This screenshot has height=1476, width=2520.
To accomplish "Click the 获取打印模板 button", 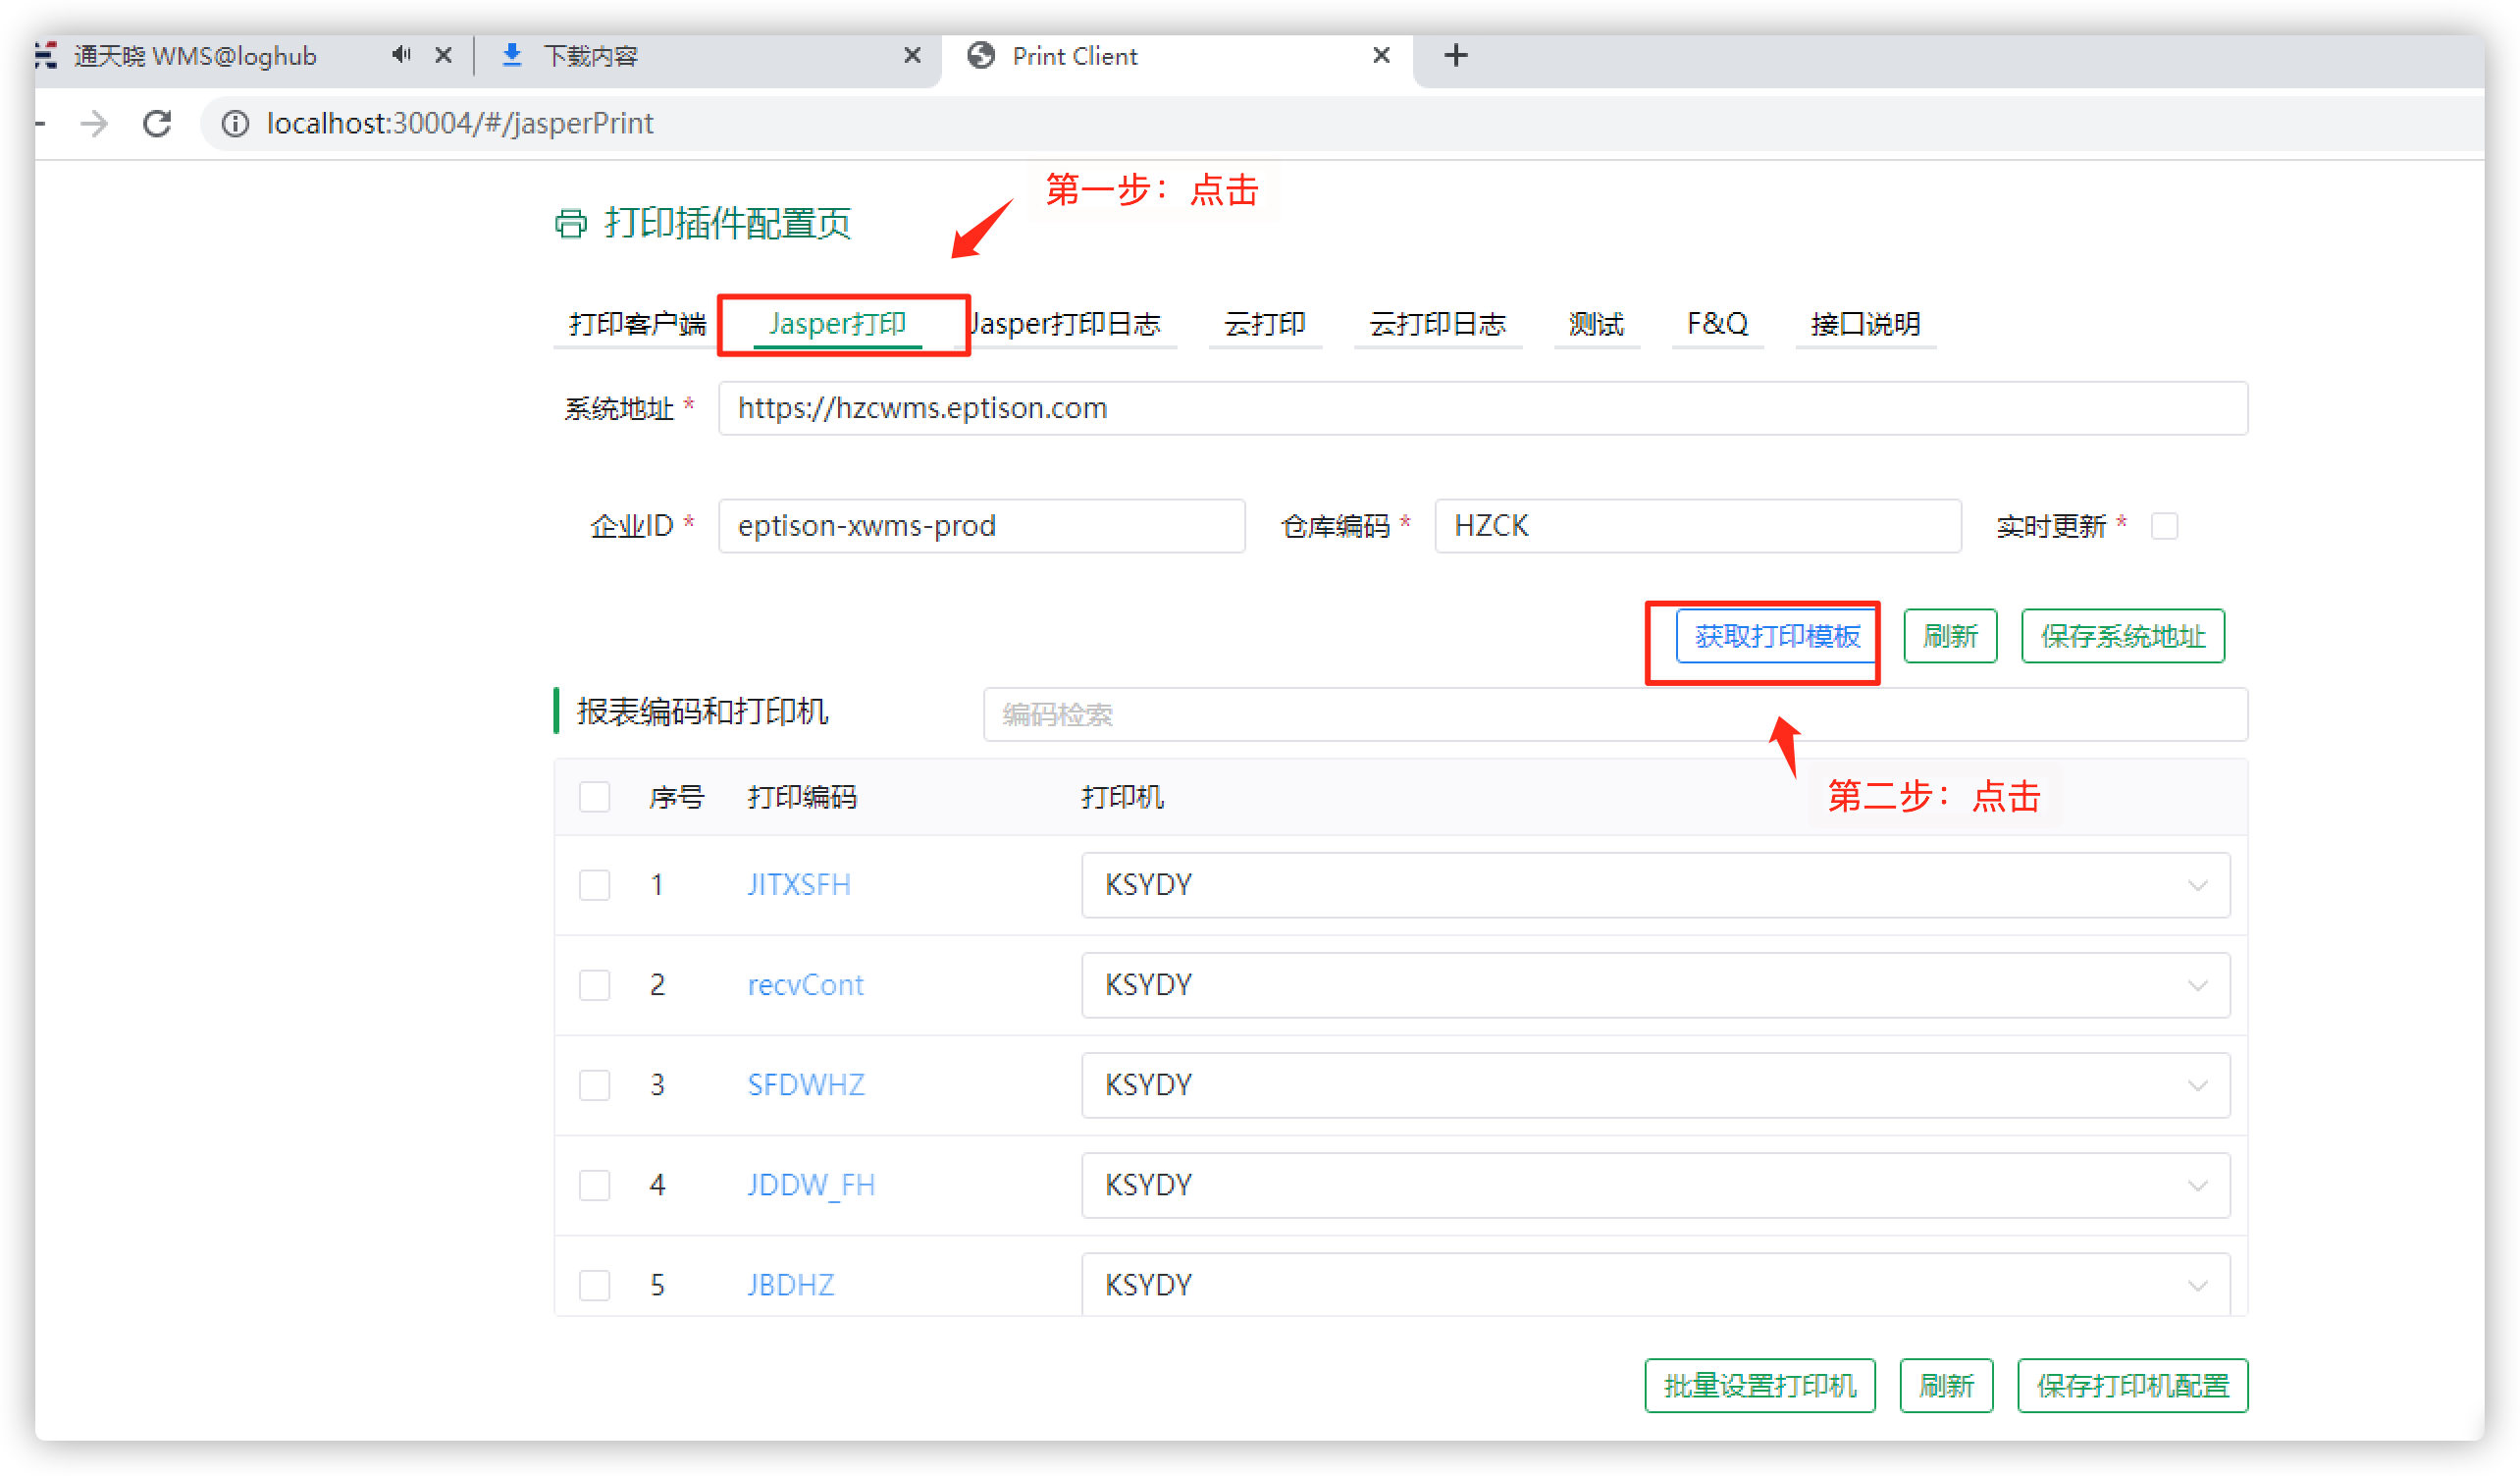I will click(x=1776, y=636).
